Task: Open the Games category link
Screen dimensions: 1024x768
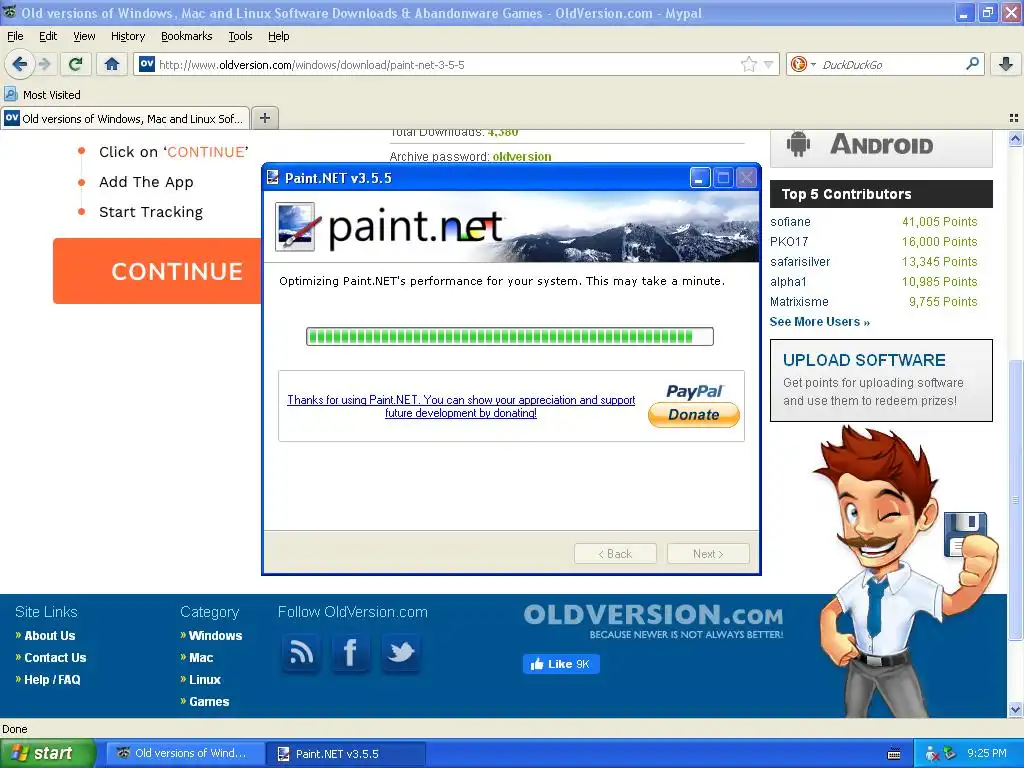Action: click(209, 702)
